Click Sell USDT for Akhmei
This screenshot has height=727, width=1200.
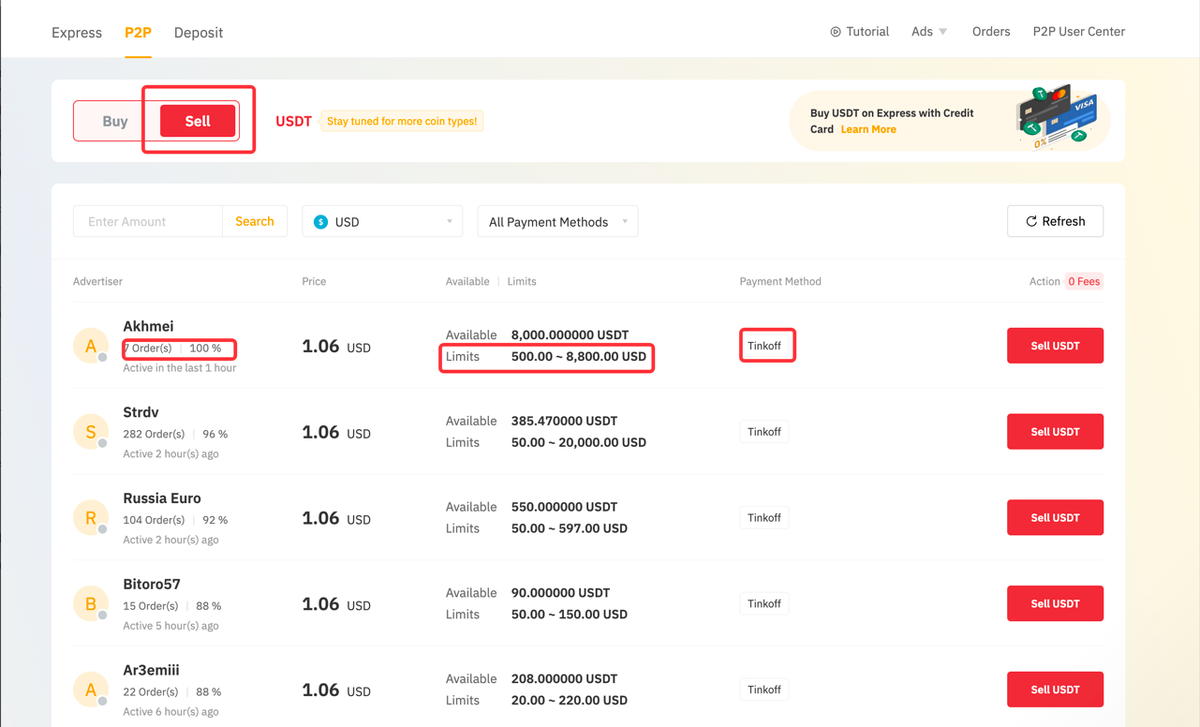click(x=1055, y=346)
